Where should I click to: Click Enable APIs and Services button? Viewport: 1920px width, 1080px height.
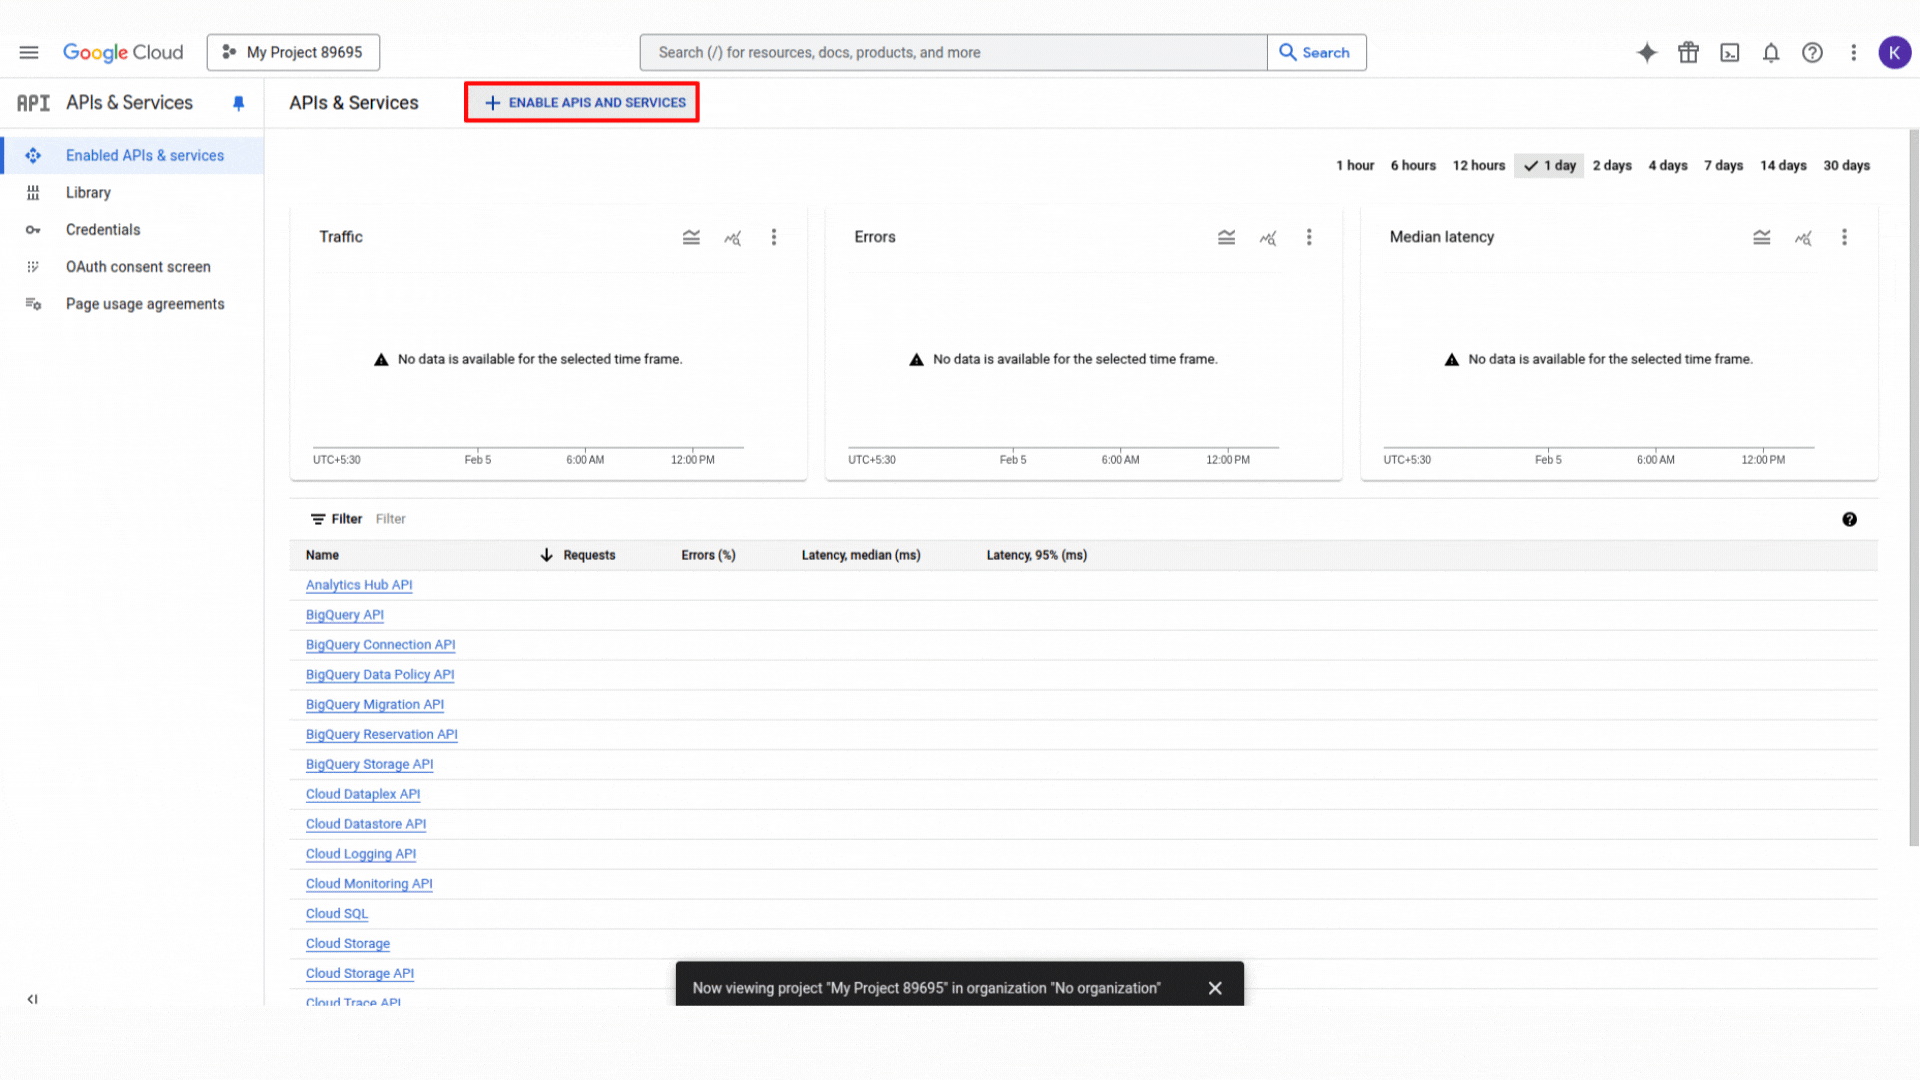pos(582,103)
